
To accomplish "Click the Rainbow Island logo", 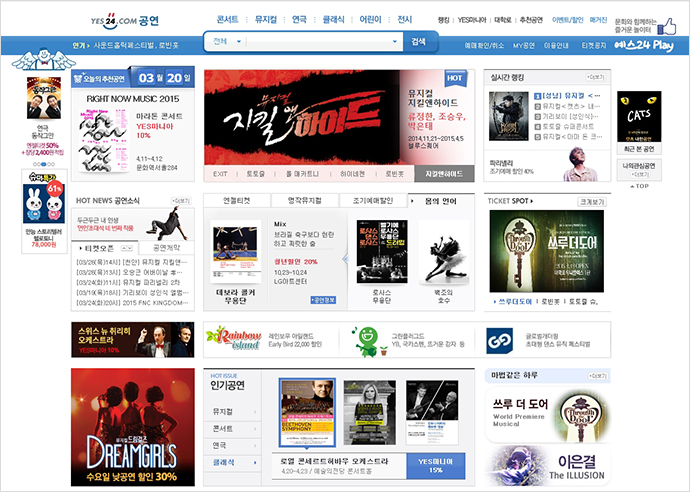I will pyautogui.click(x=233, y=338).
